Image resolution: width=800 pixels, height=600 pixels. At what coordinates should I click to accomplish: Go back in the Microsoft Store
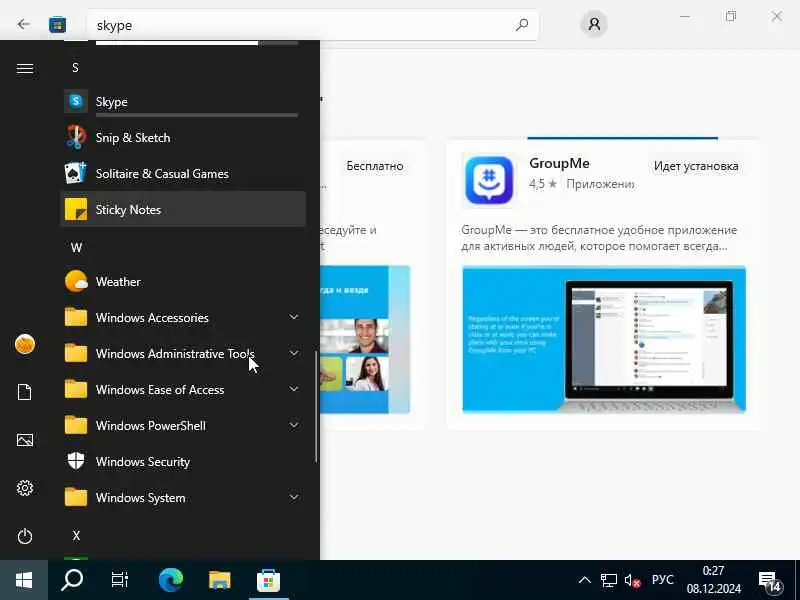tap(23, 24)
